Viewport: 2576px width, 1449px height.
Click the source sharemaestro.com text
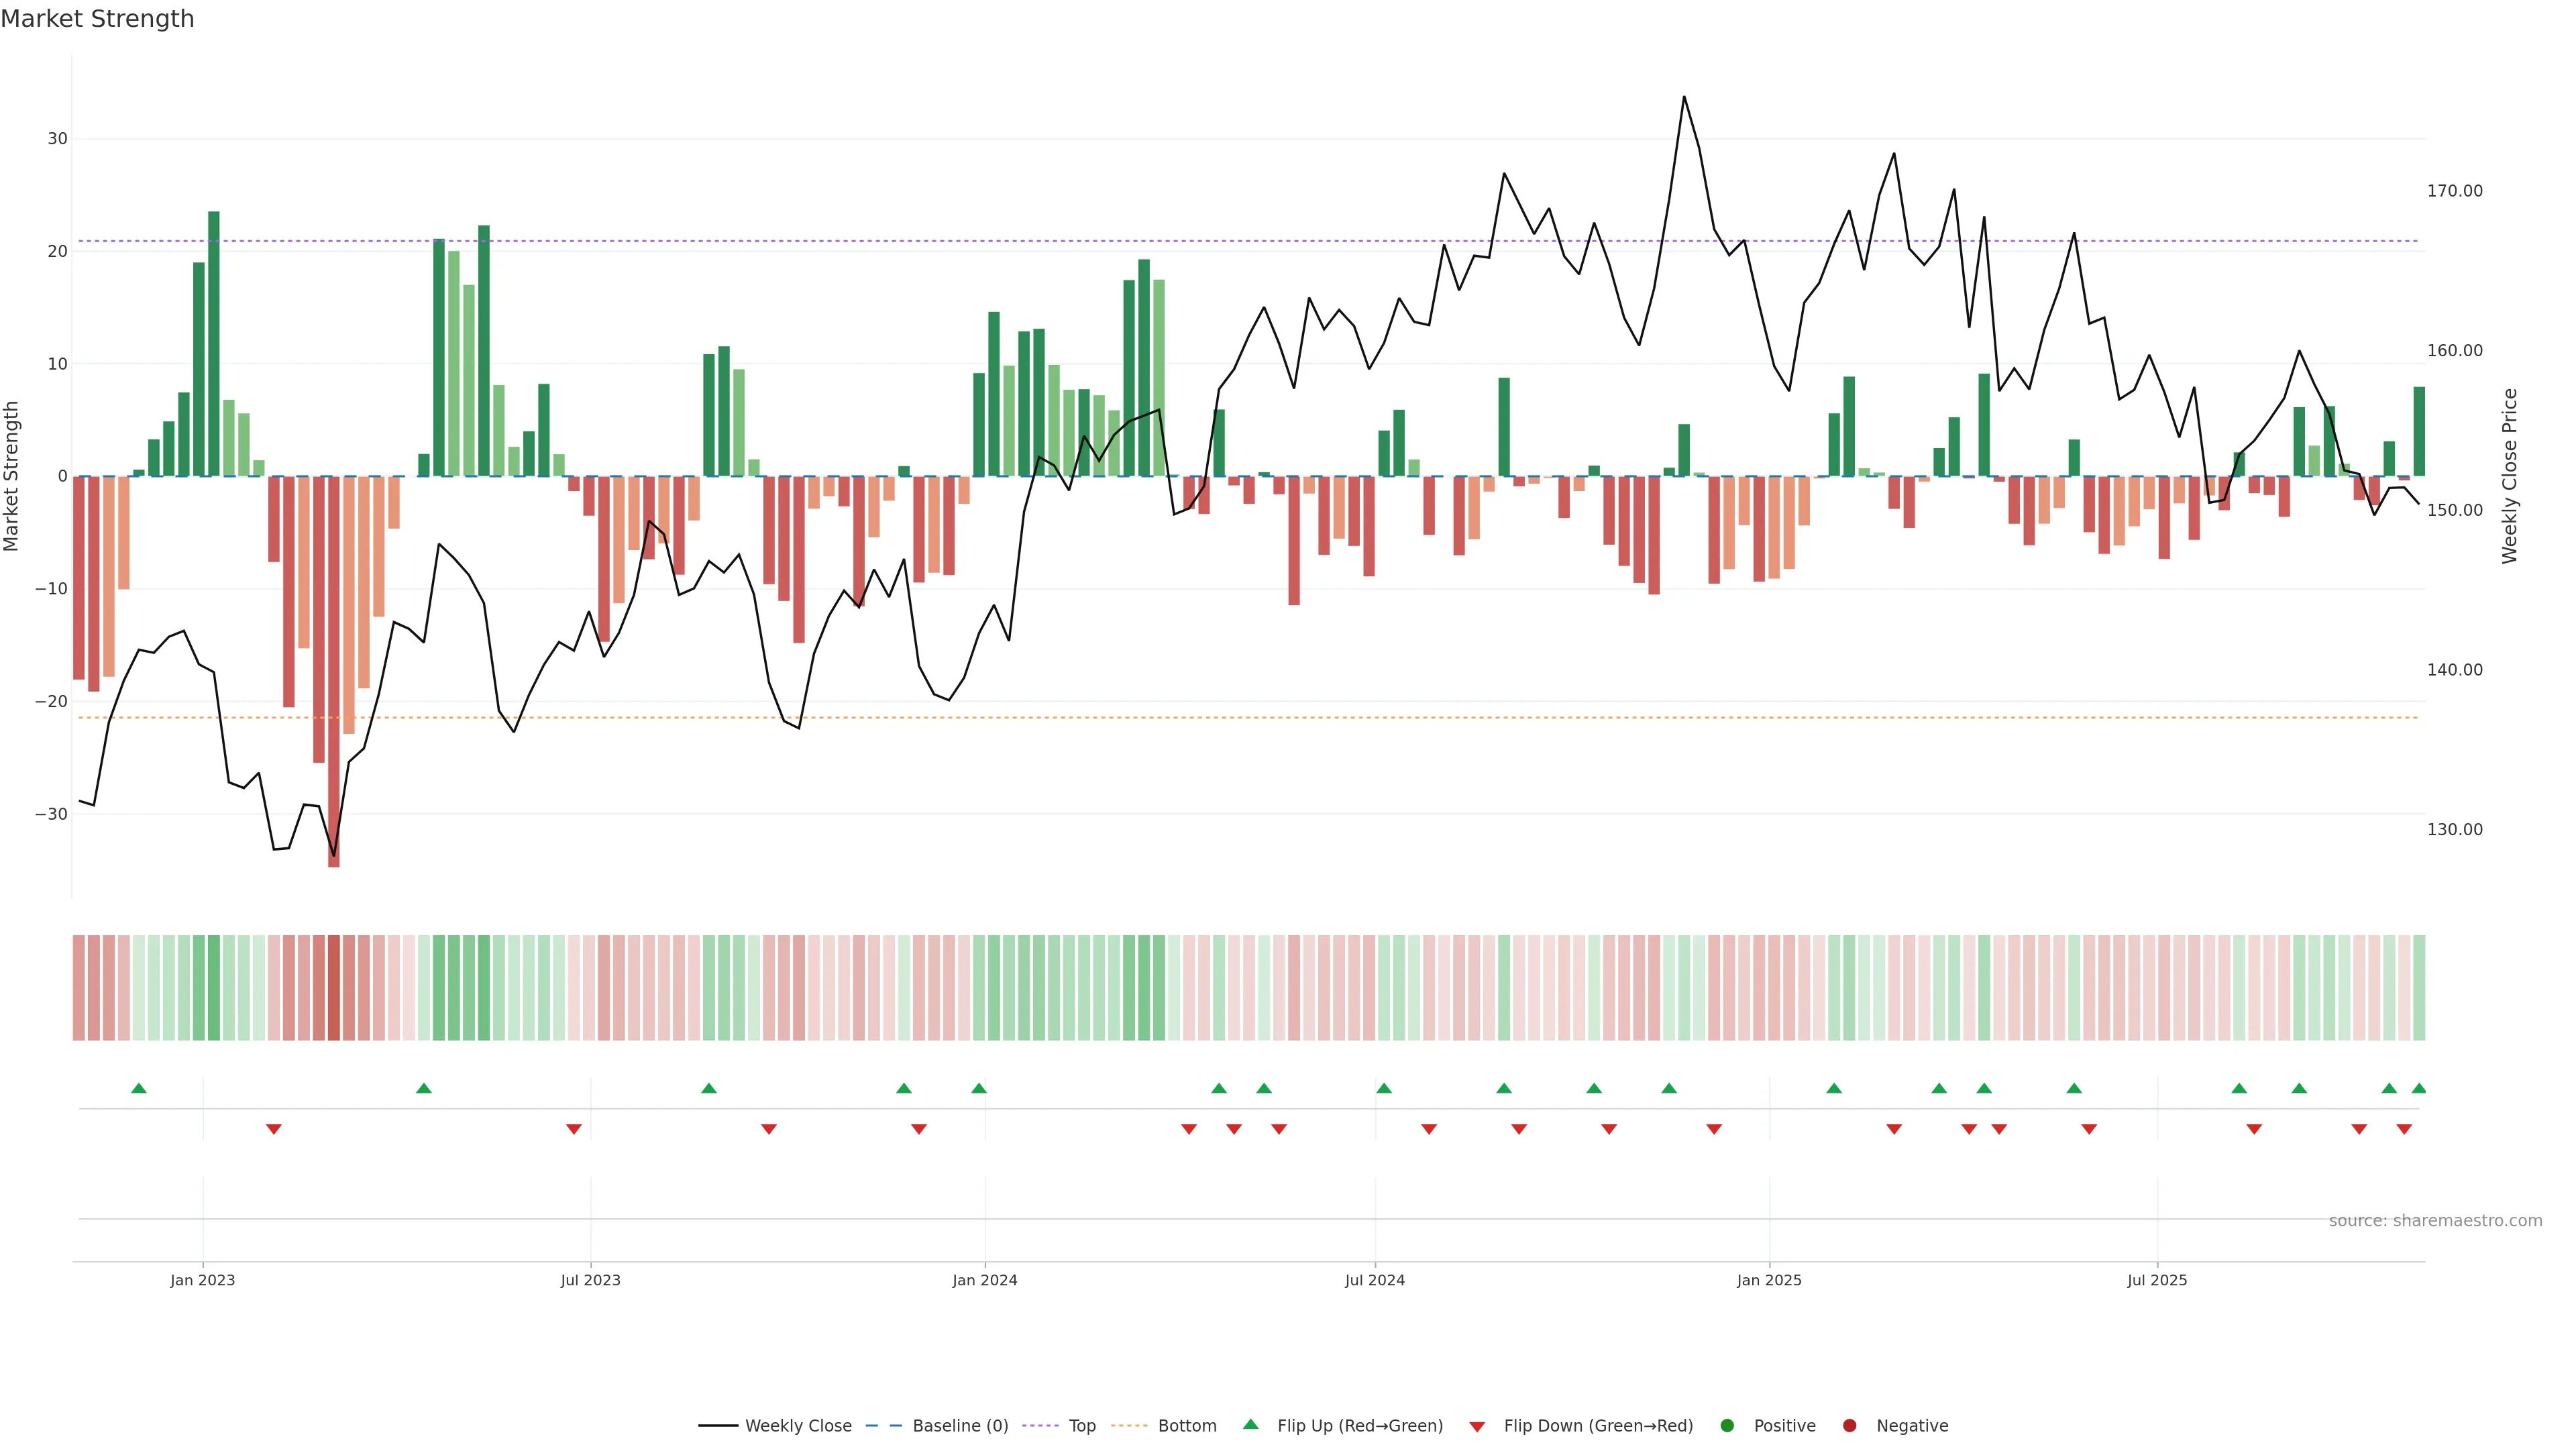point(2435,1220)
